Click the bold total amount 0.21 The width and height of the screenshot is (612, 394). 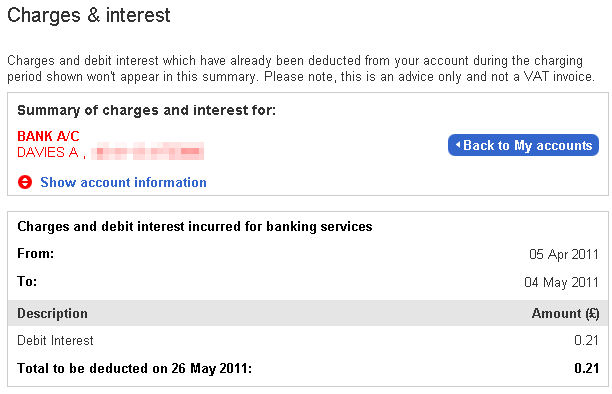click(x=586, y=368)
